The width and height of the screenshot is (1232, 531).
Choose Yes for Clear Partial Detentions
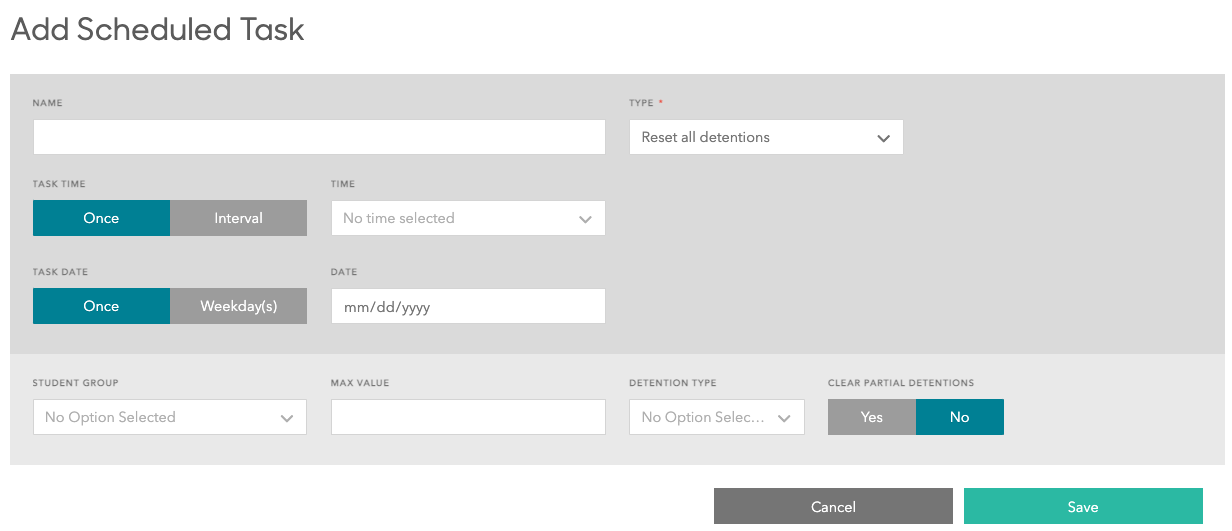871,417
